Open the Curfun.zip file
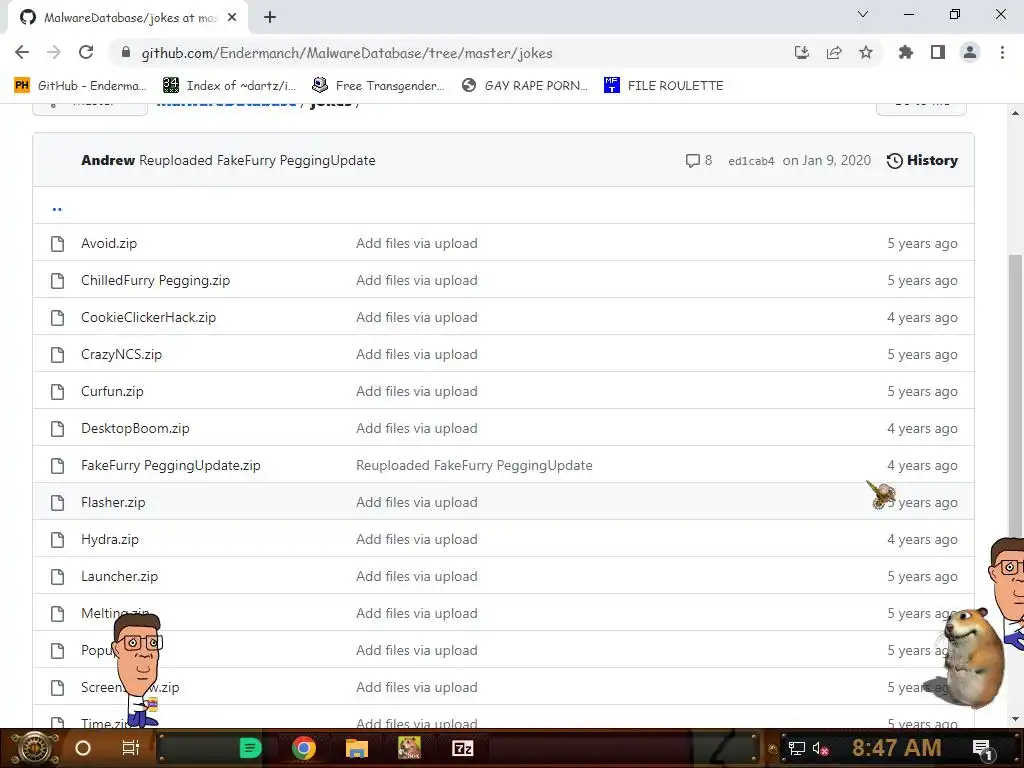Viewport: 1024px width, 768px height. [112, 391]
